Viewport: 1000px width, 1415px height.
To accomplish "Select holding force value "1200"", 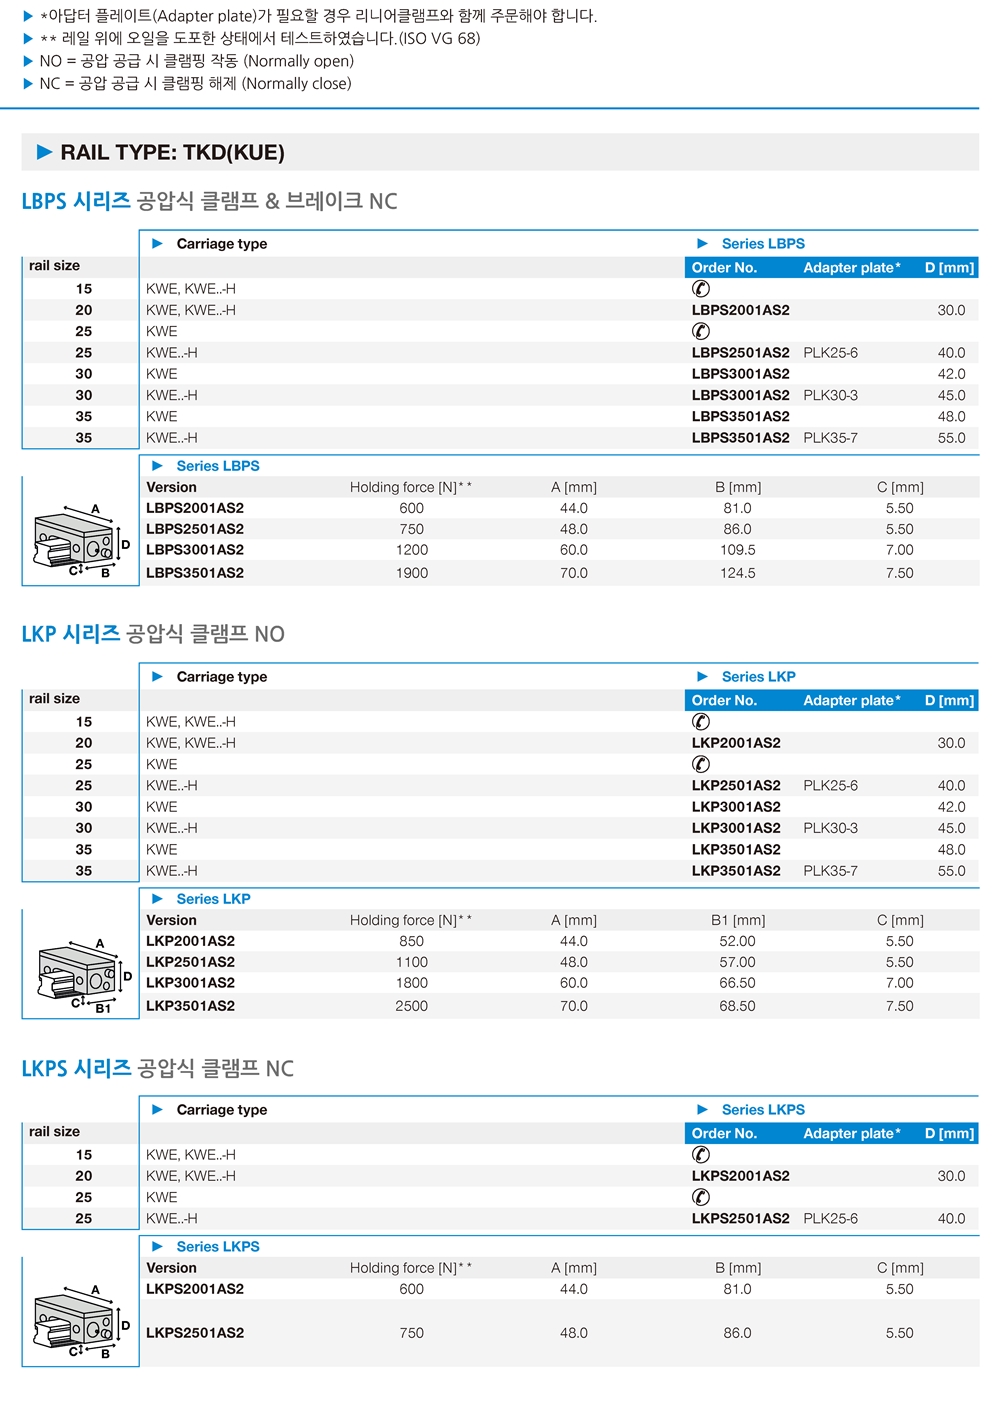I will (412, 550).
